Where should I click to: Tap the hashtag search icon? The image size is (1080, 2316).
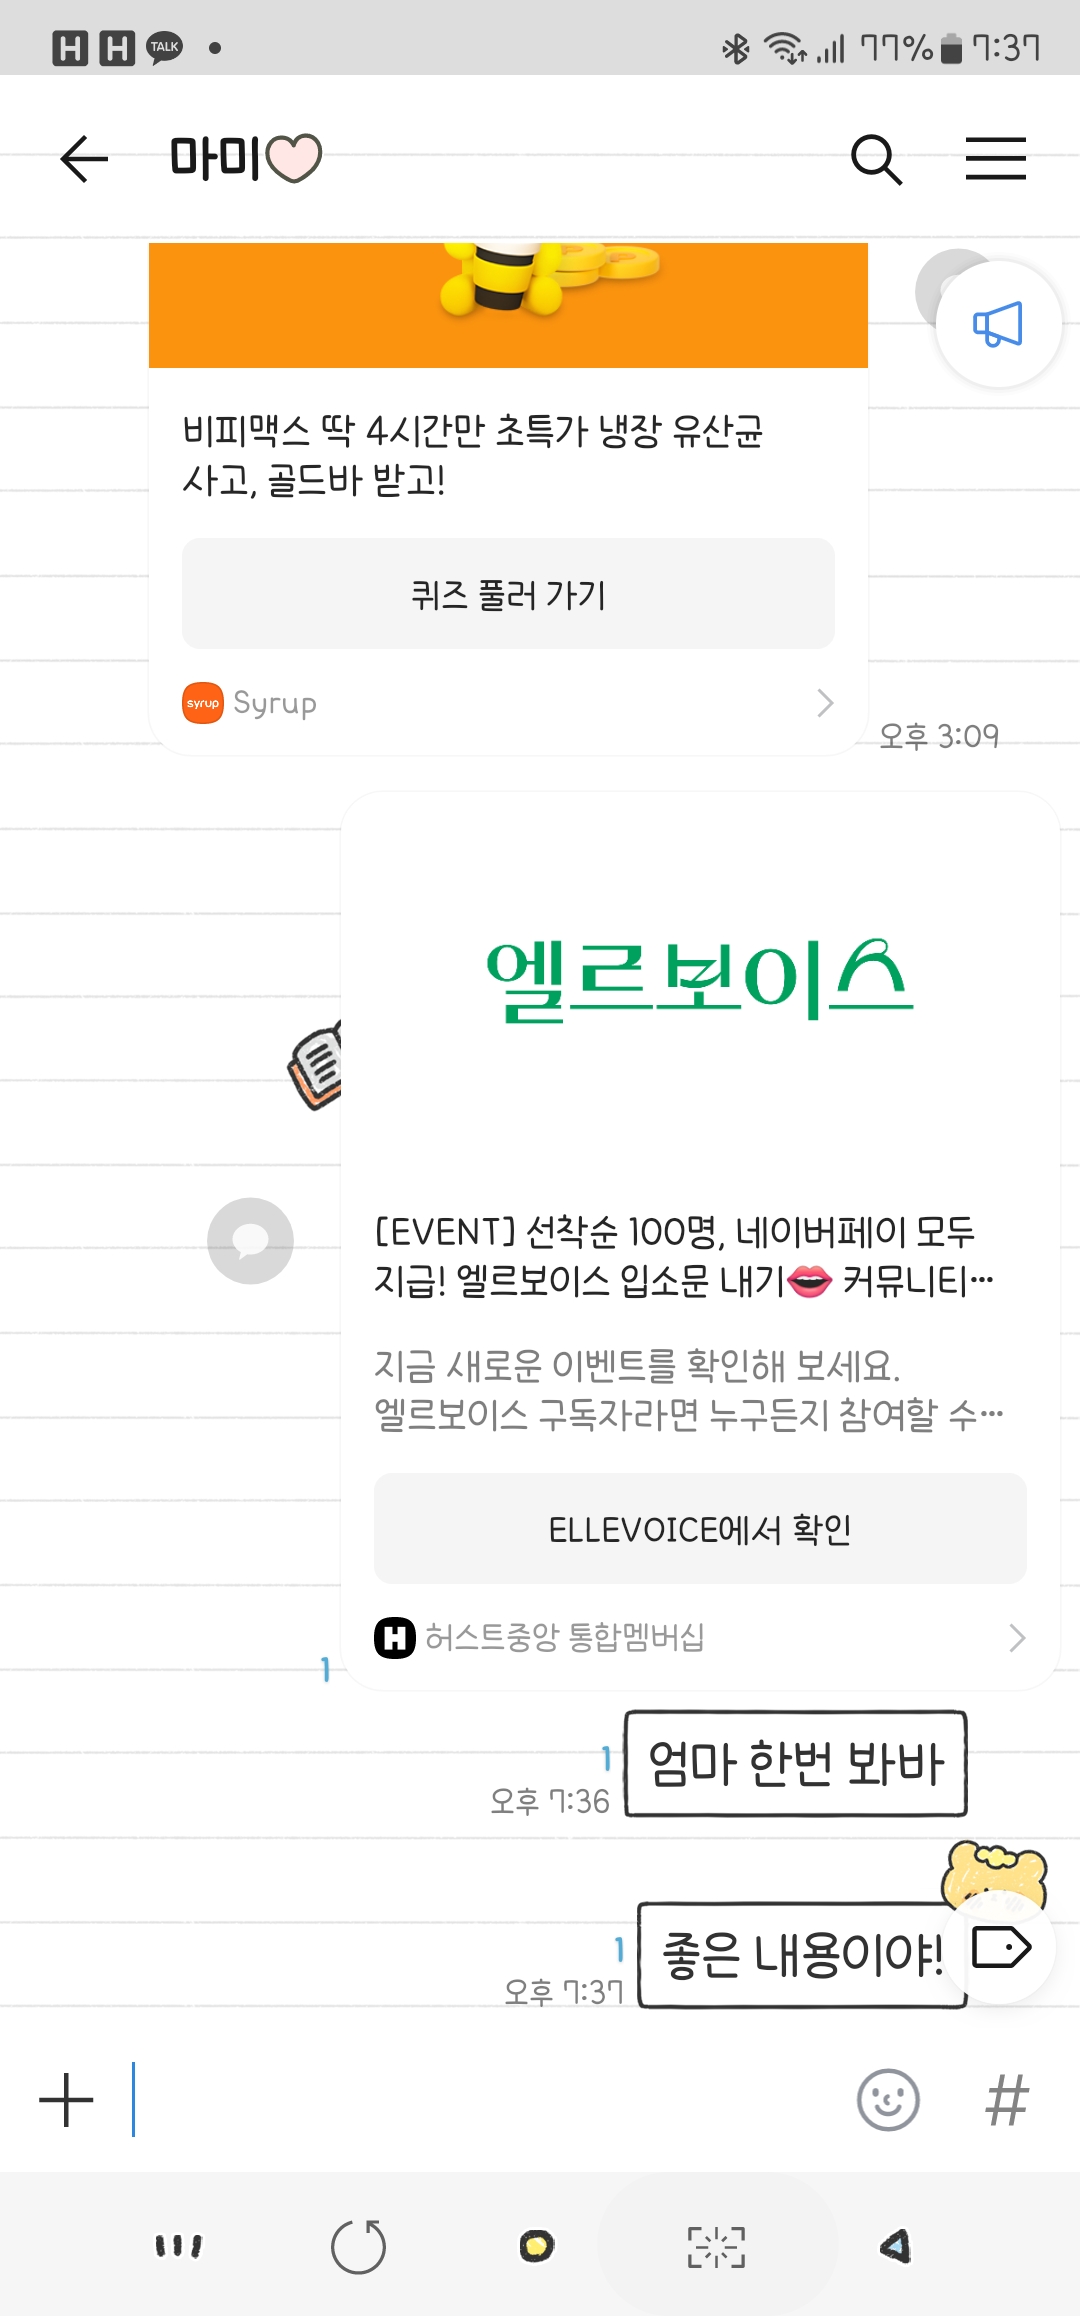pyautogui.click(x=1007, y=2100)
